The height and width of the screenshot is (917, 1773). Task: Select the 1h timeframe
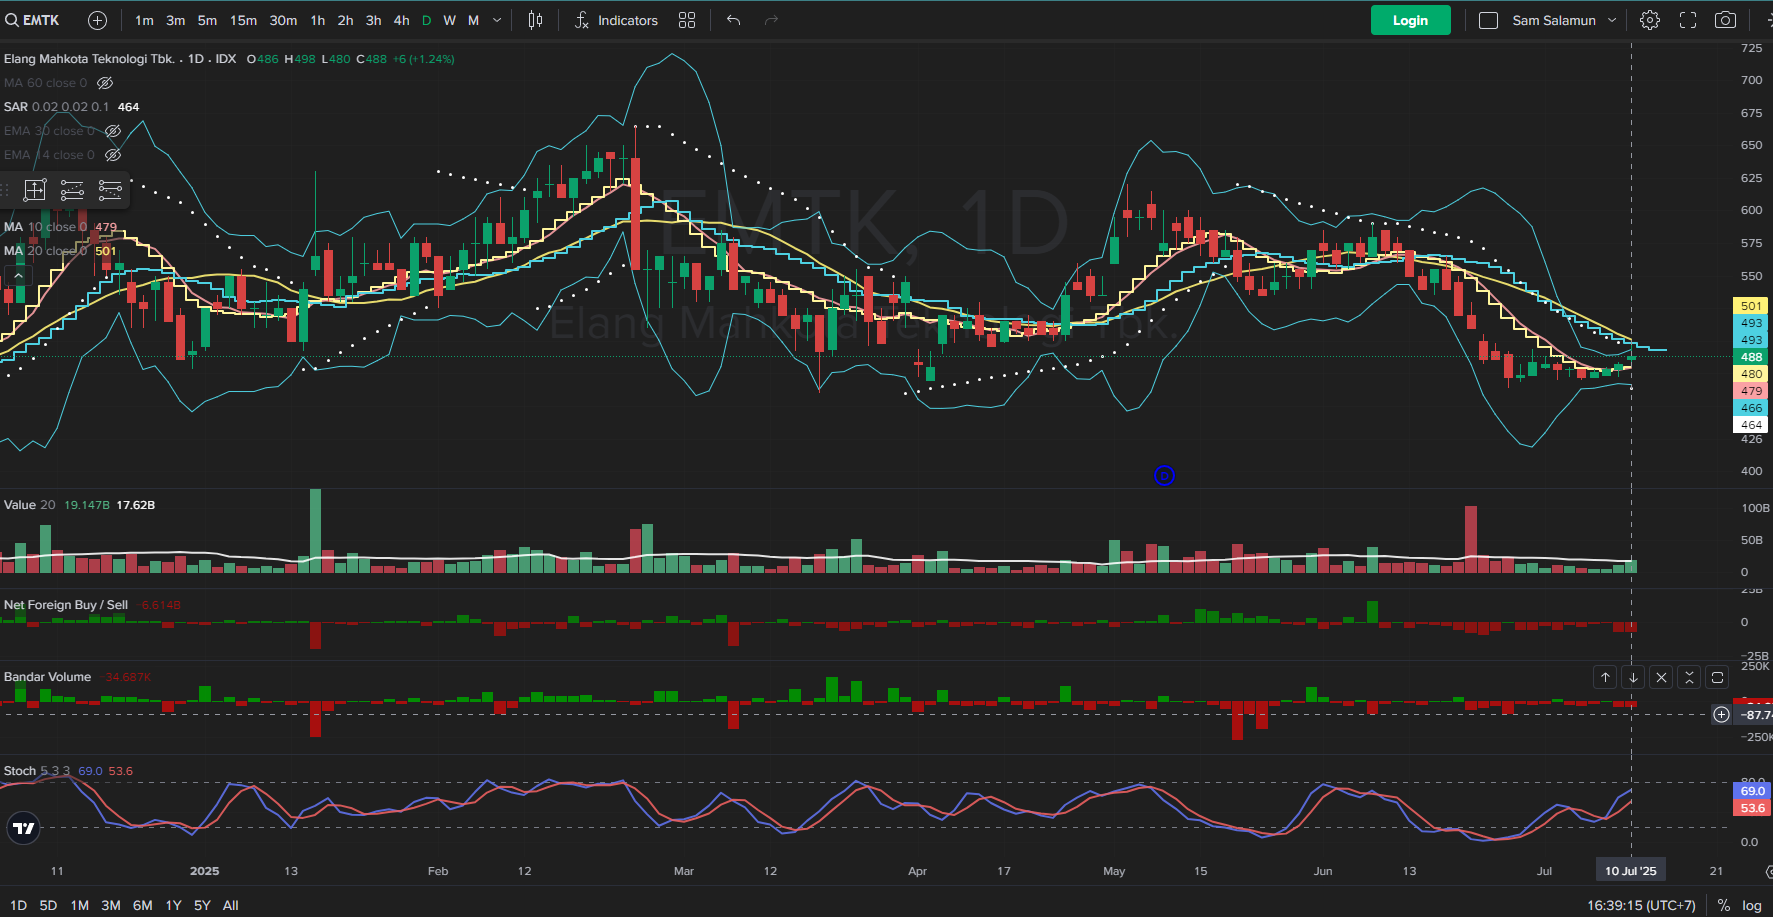coord(317,20)
